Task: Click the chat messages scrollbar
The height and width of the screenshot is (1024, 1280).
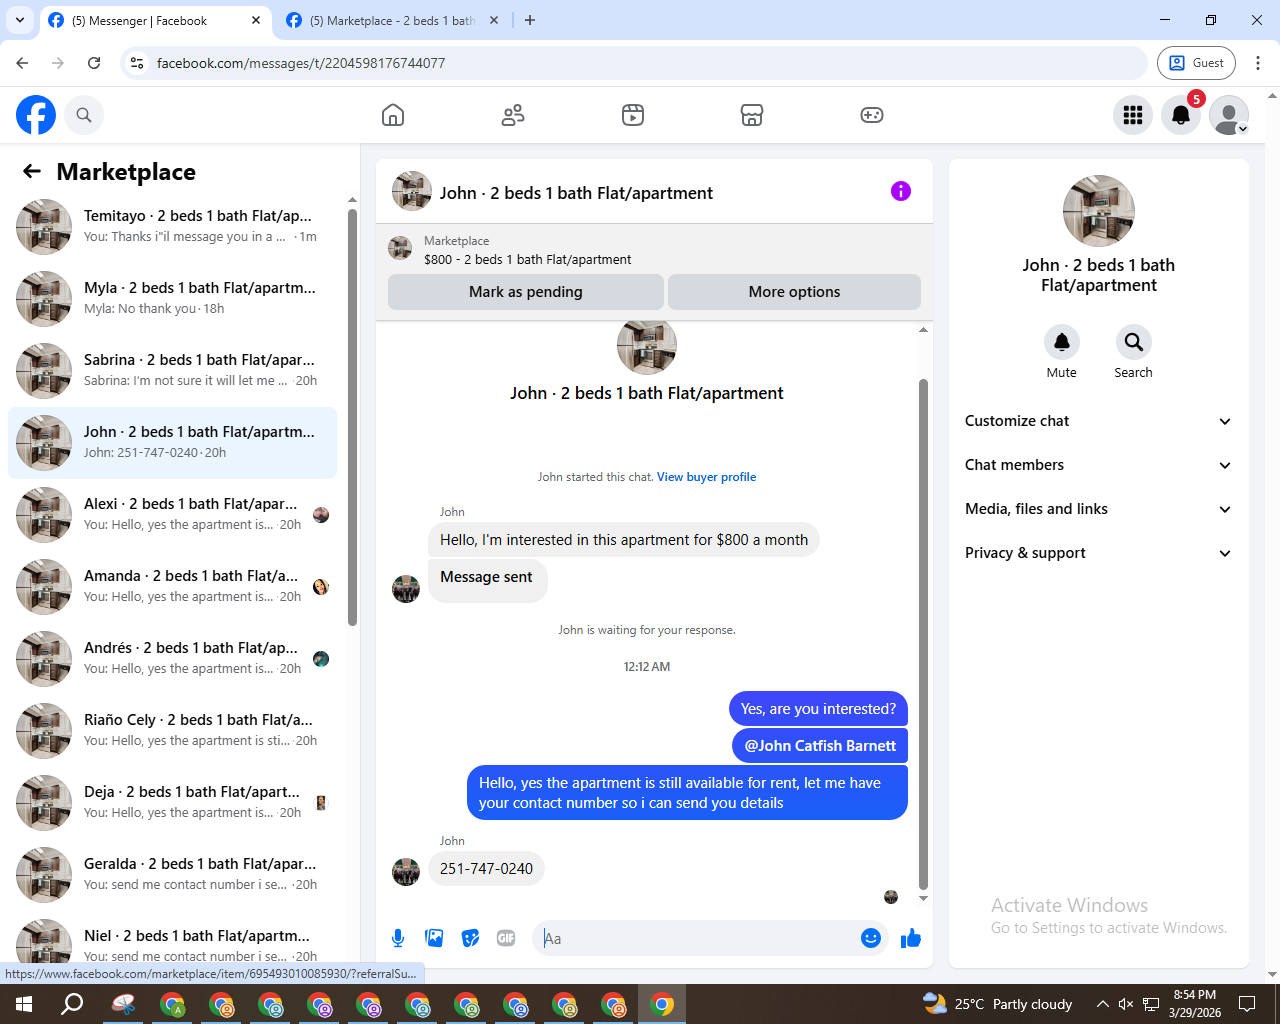Action: [x=923, y=634]
